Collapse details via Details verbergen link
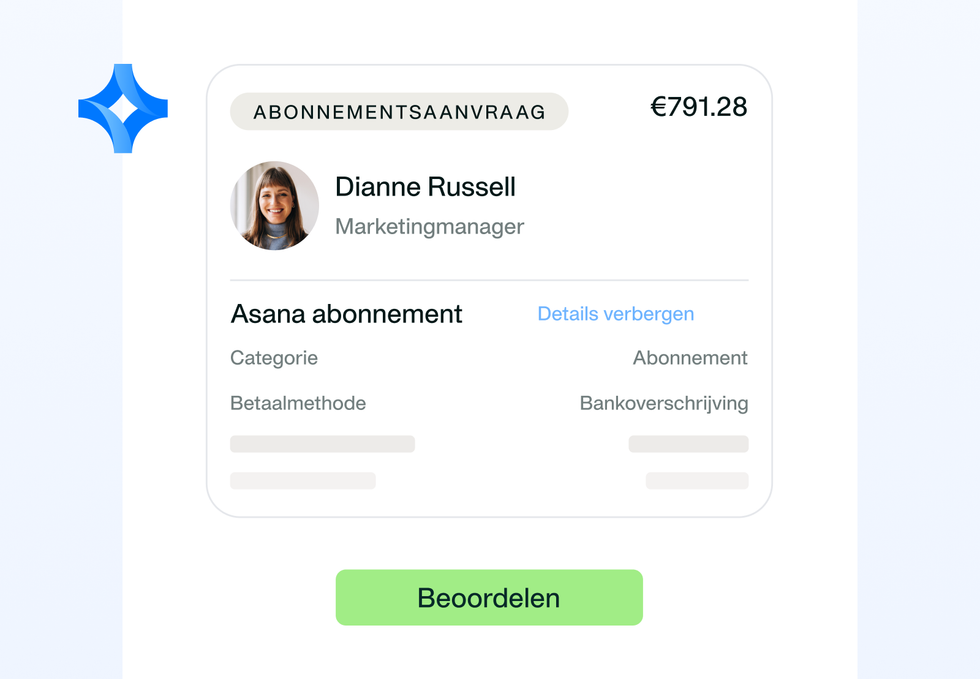 pyautogui.click(x=616, y=313)
